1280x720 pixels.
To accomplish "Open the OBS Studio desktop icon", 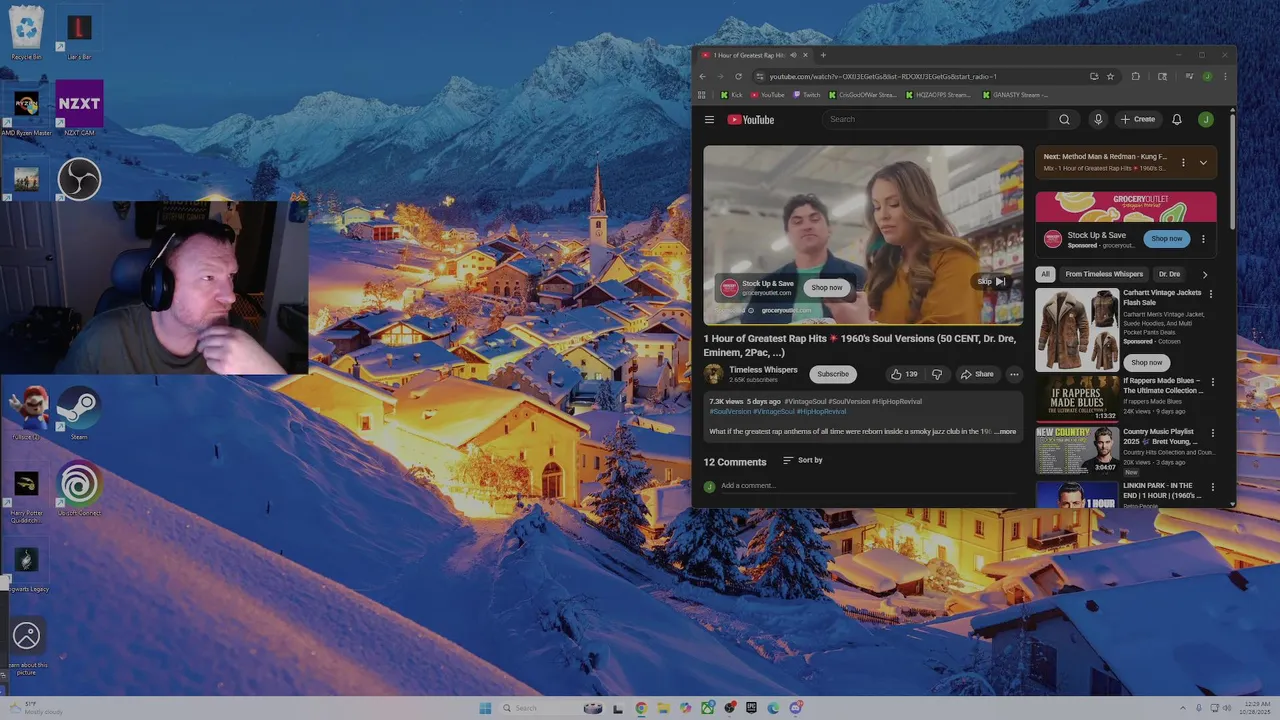I will pos(79,180).
